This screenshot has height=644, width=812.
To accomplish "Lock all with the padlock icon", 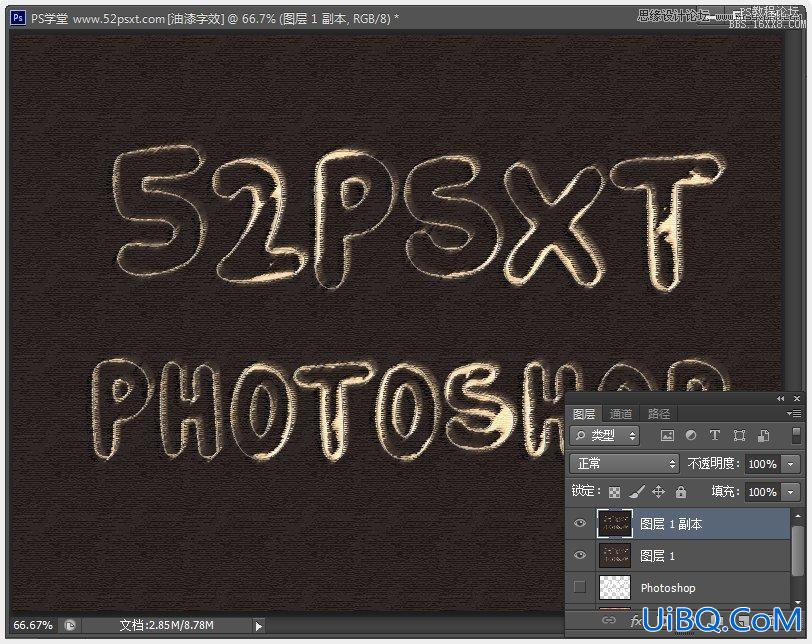I will pos(680,492).
